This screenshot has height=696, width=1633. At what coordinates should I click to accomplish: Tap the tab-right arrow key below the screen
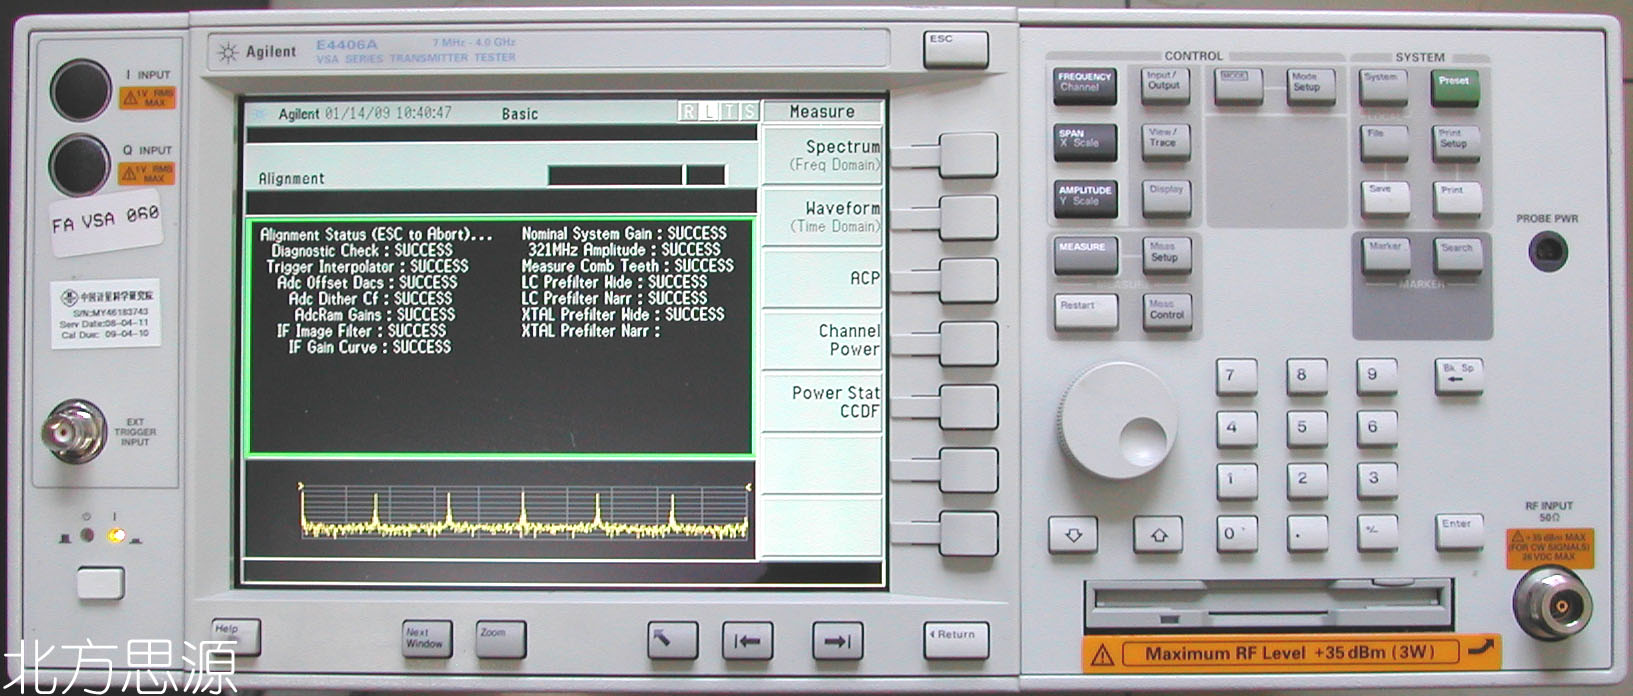point(838,640)
